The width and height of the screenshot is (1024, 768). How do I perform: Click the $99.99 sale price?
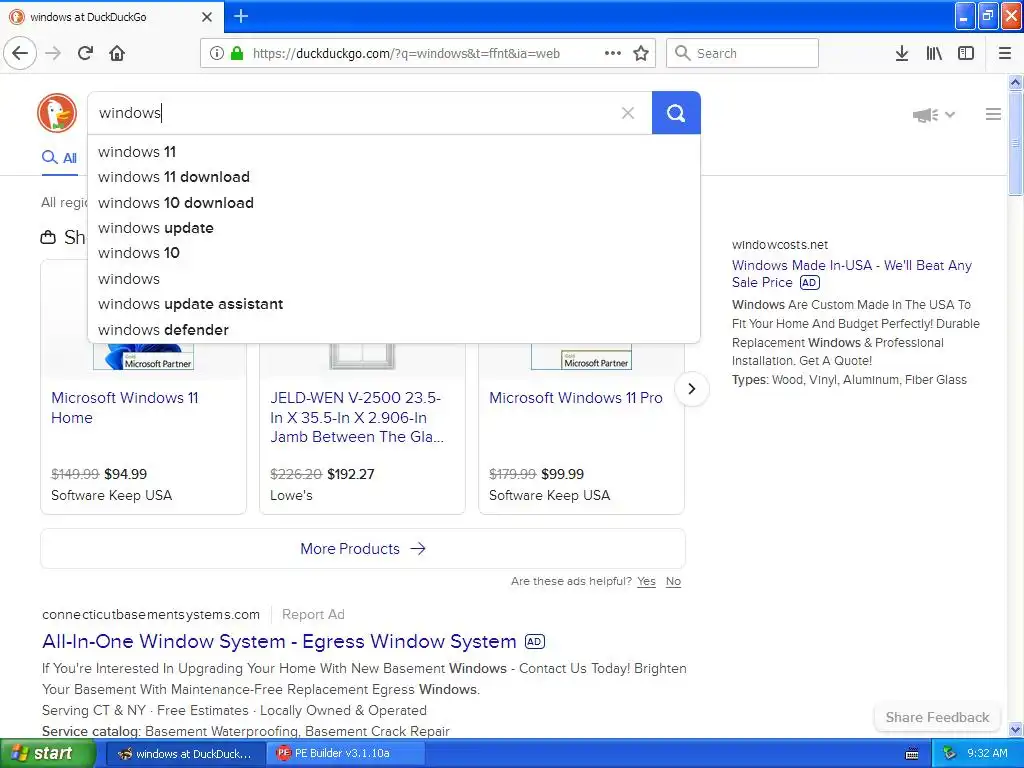point(562,474)
